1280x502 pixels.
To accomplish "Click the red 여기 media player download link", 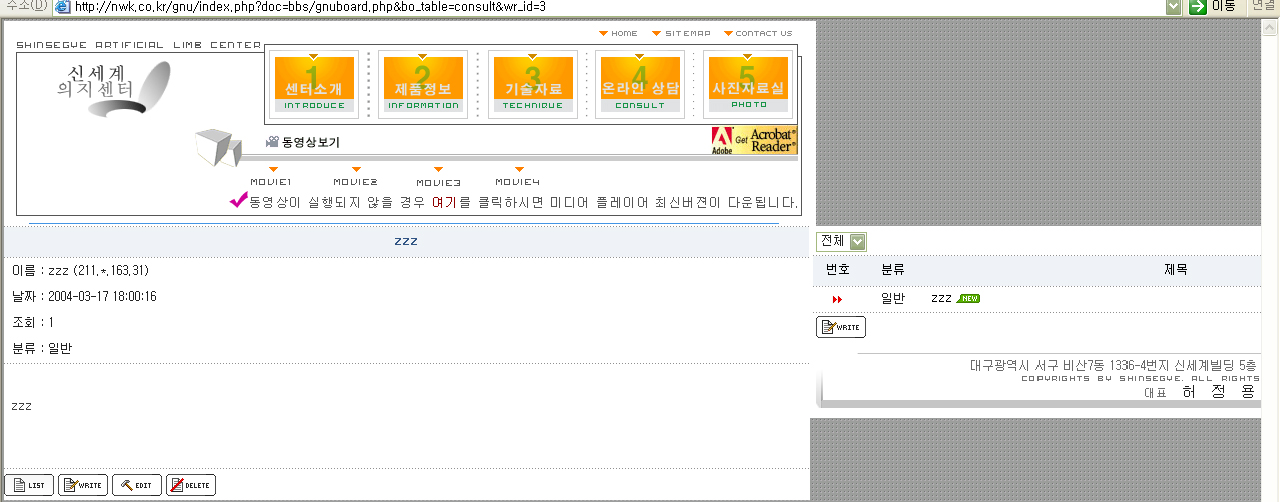I will coord(444,202).
